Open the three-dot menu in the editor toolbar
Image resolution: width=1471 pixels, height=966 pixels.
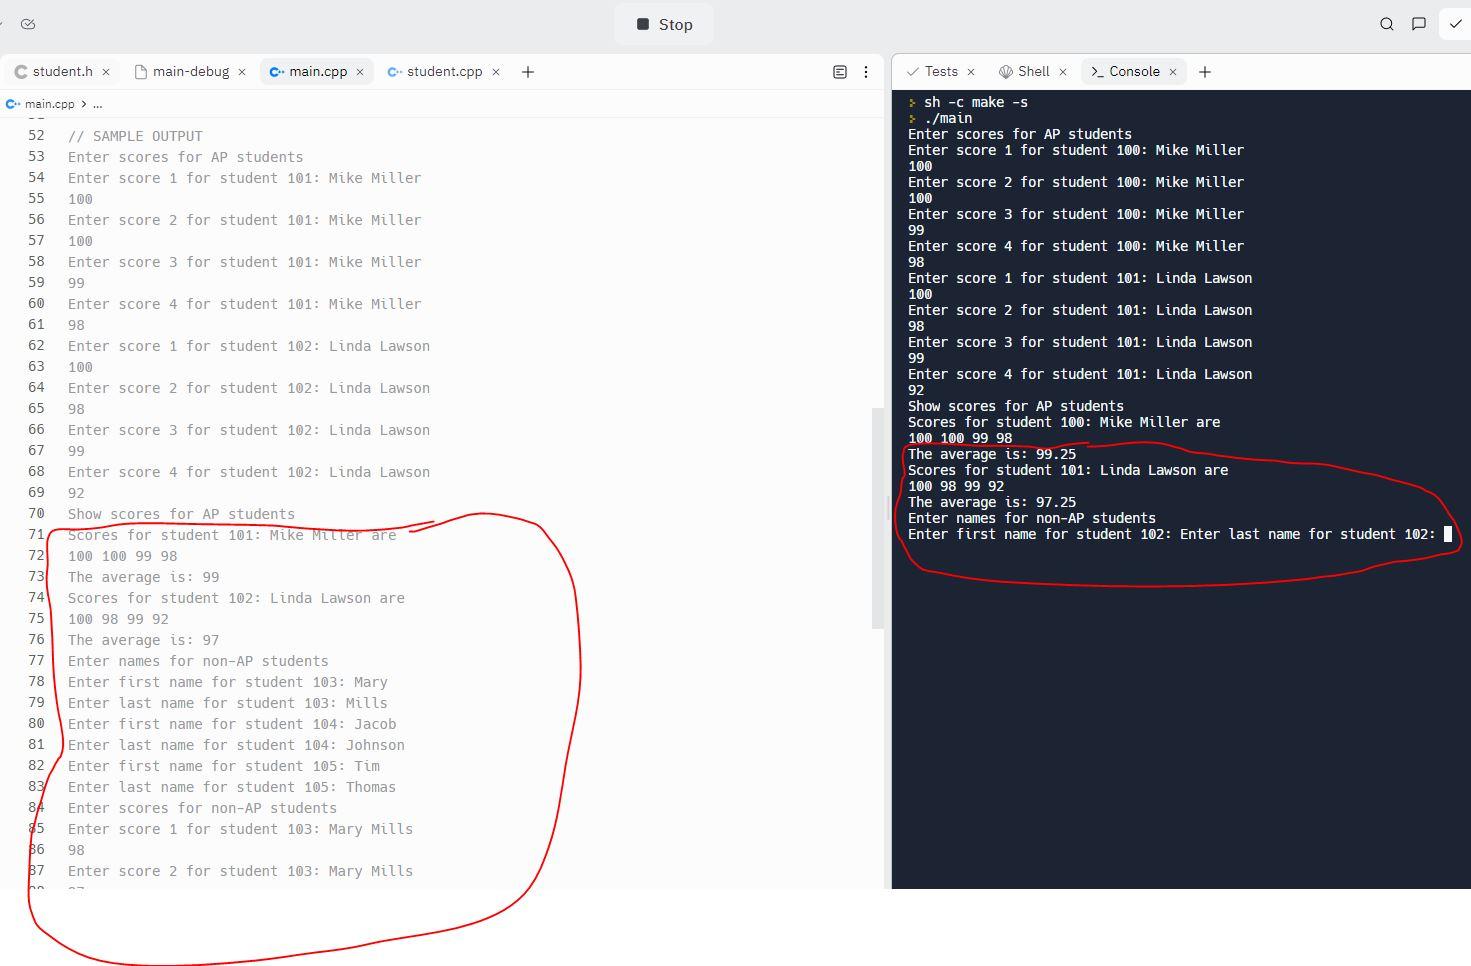(865, 71)
